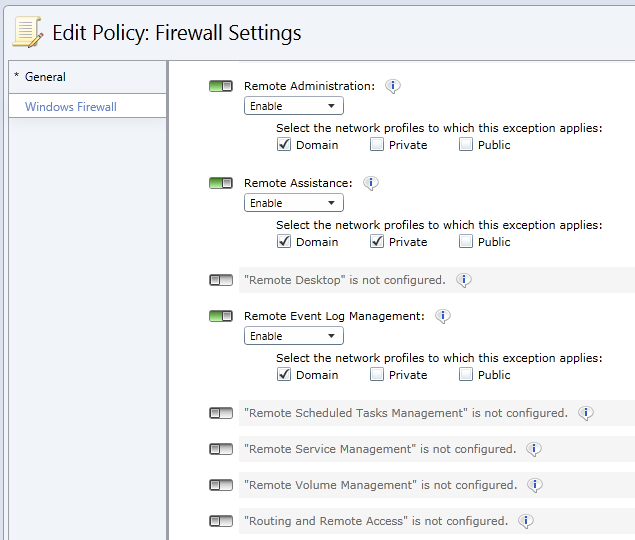Open Remote Administration Enable dropdown
The width and height of the screenshot is (635, 540).
(x=294, y=106)
